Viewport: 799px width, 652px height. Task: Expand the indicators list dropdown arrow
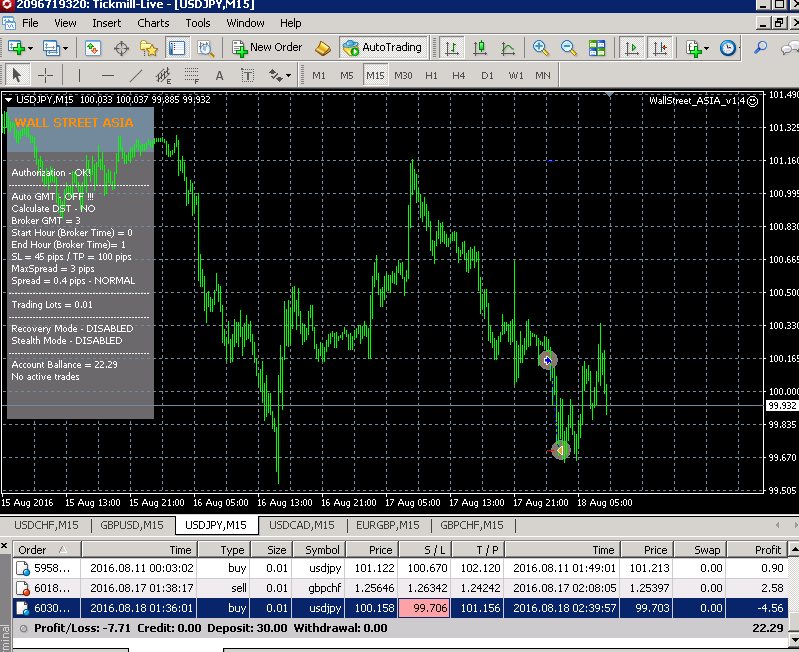(706, 48)
